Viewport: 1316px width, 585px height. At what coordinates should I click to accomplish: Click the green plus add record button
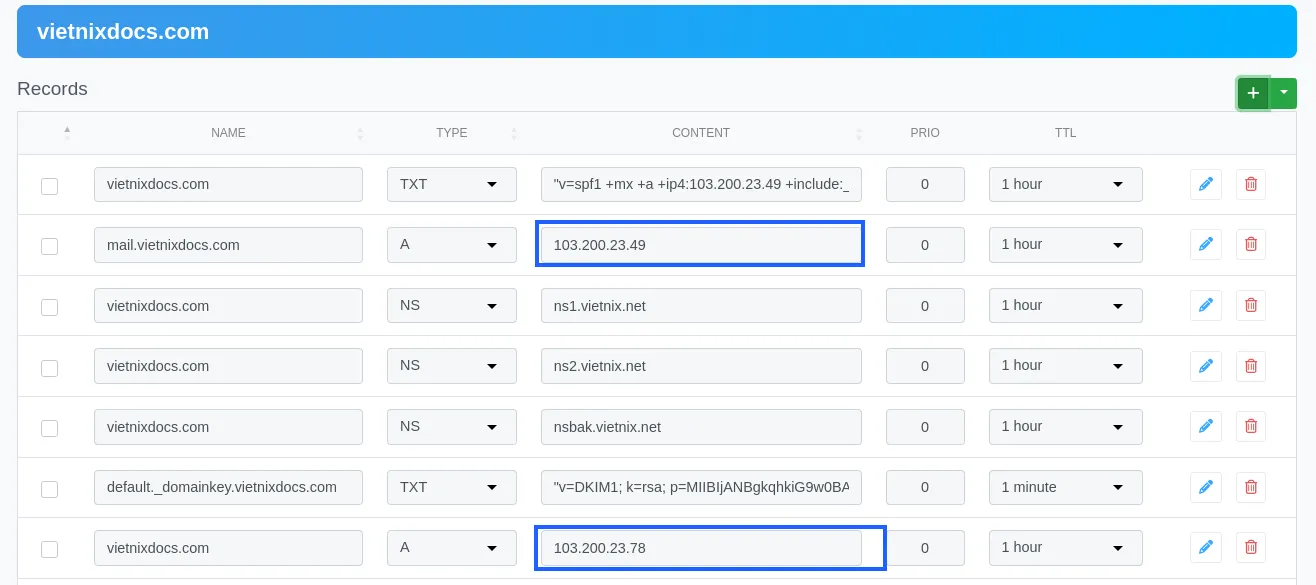click(x=1253, y=93)
